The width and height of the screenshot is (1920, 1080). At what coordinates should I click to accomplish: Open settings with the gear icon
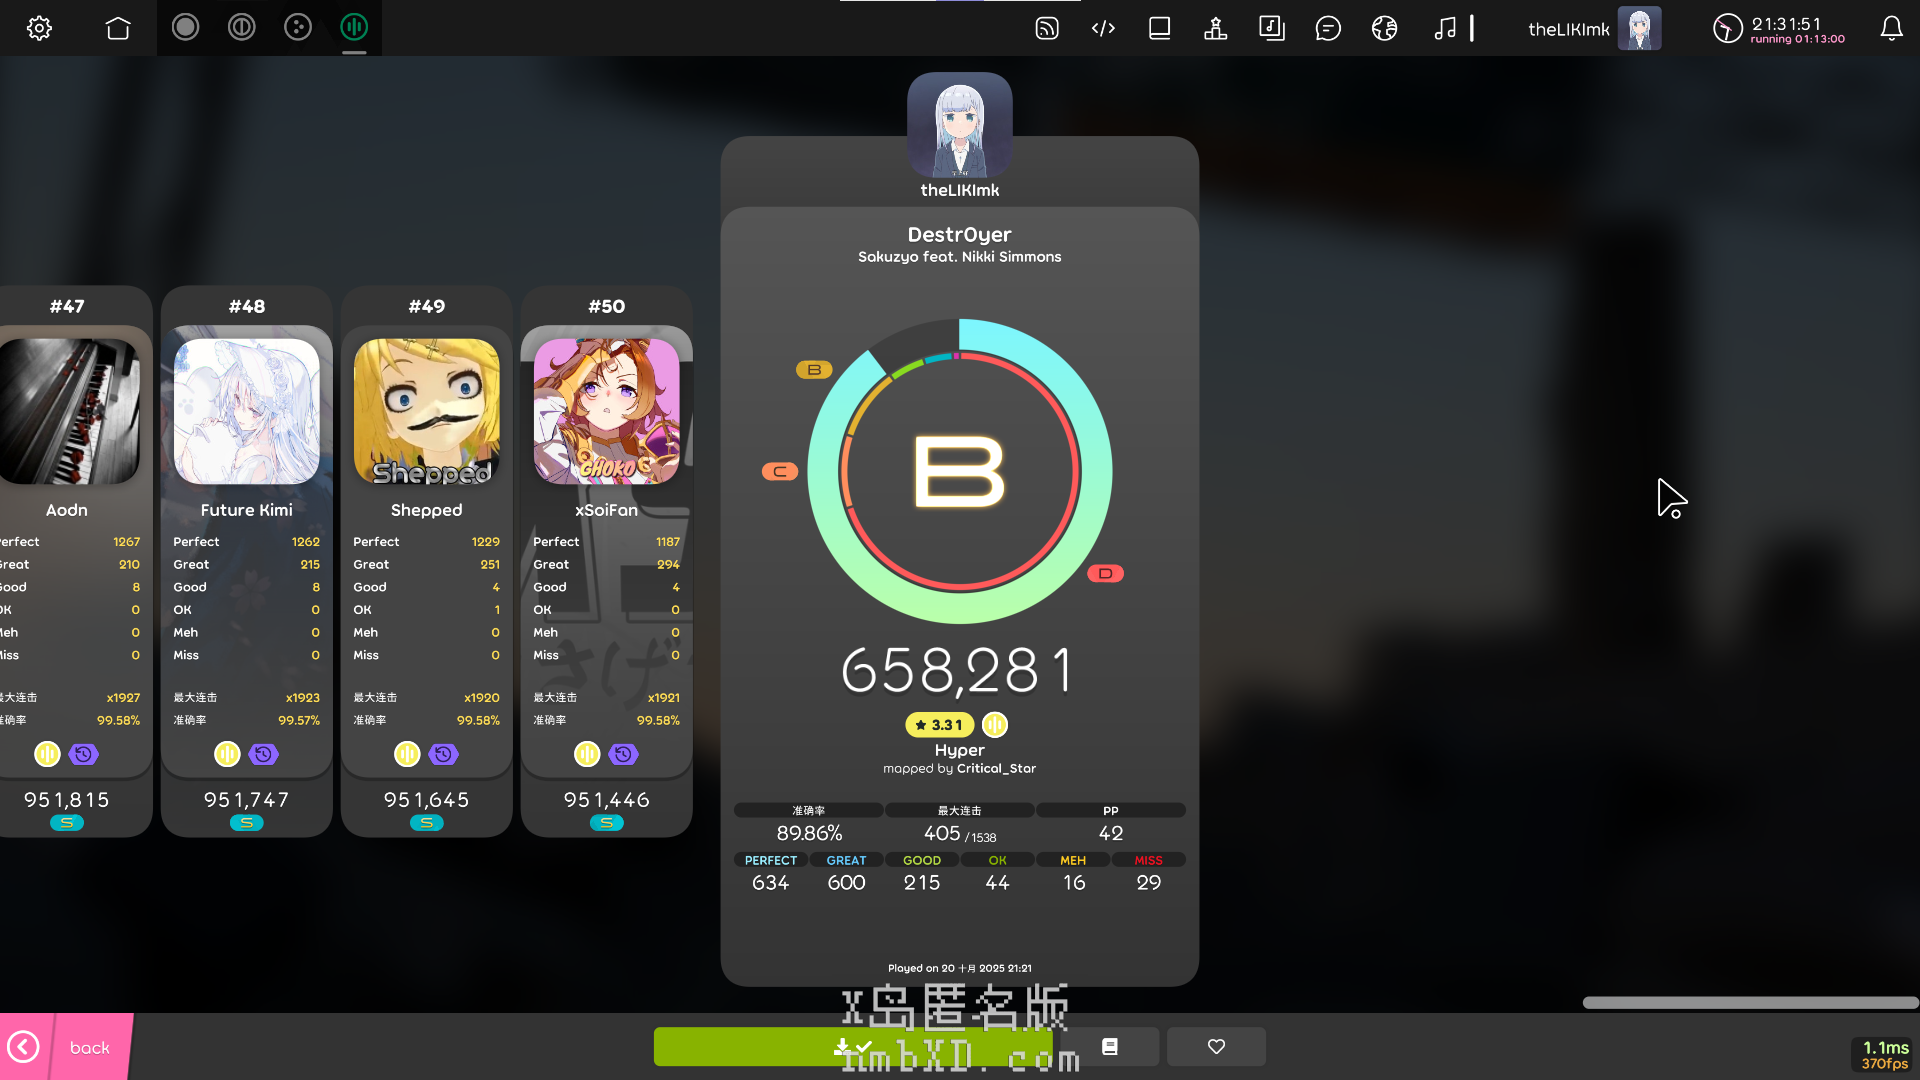point(39,28)
